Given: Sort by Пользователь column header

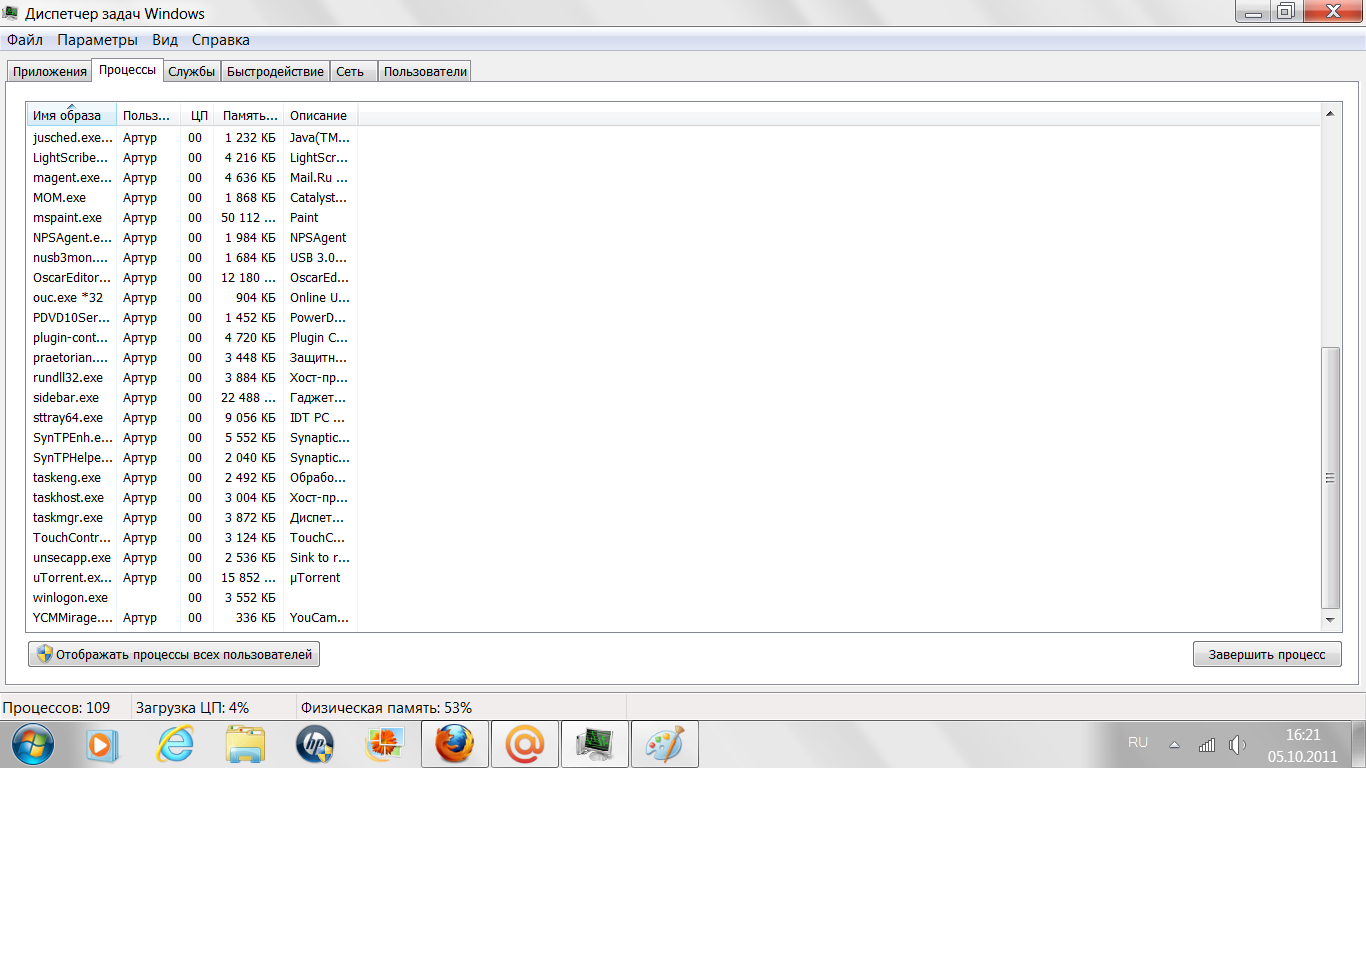Looking at the screenshot, I should coord(148,115).
